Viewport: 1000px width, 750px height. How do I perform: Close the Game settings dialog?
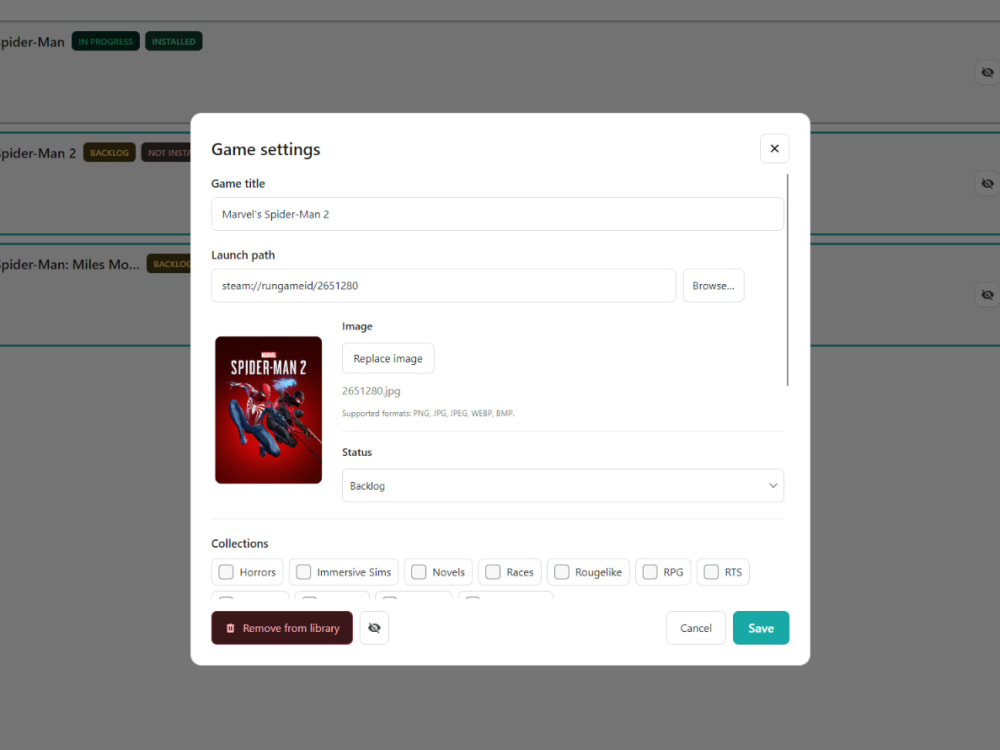click(774, 149)
